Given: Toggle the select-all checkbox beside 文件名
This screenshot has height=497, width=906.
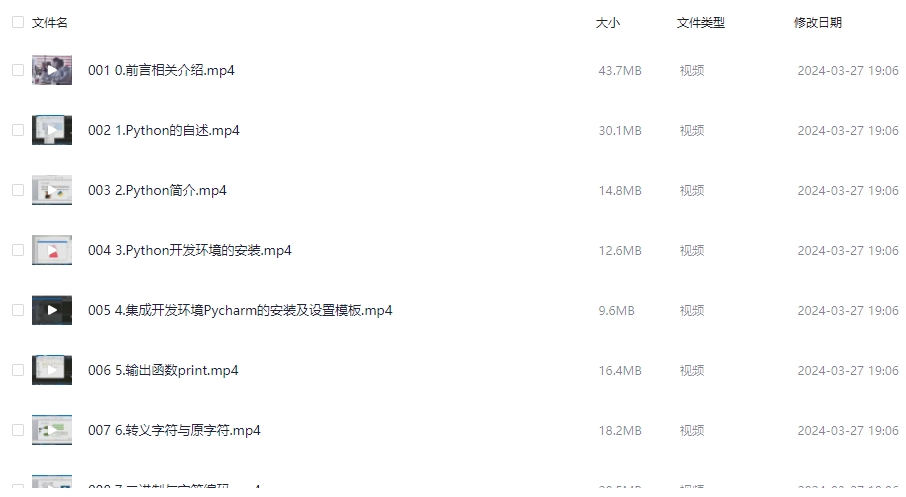Looking at the screenshot, I should 18,22.
